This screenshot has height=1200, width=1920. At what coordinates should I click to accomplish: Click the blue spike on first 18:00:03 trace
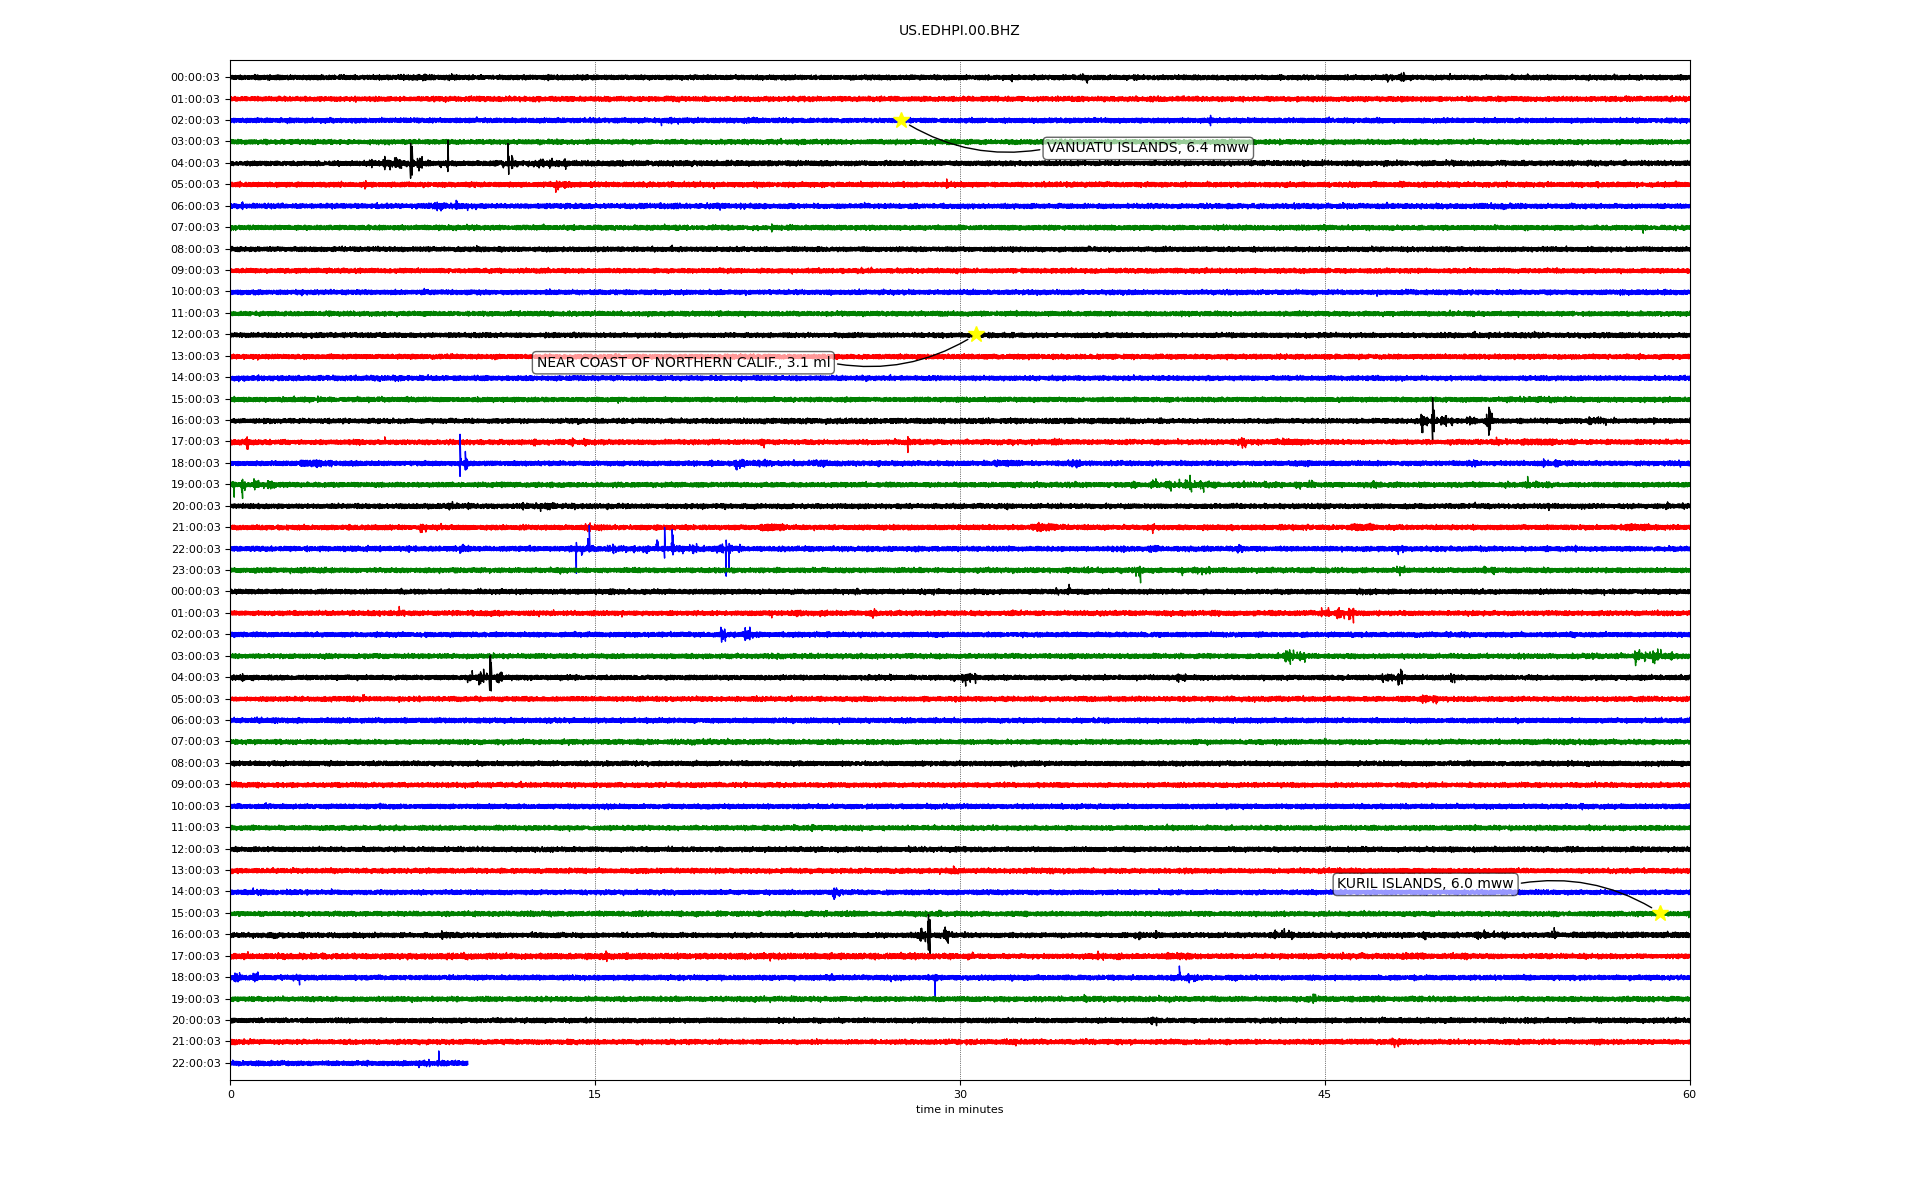tap(460, 458)
